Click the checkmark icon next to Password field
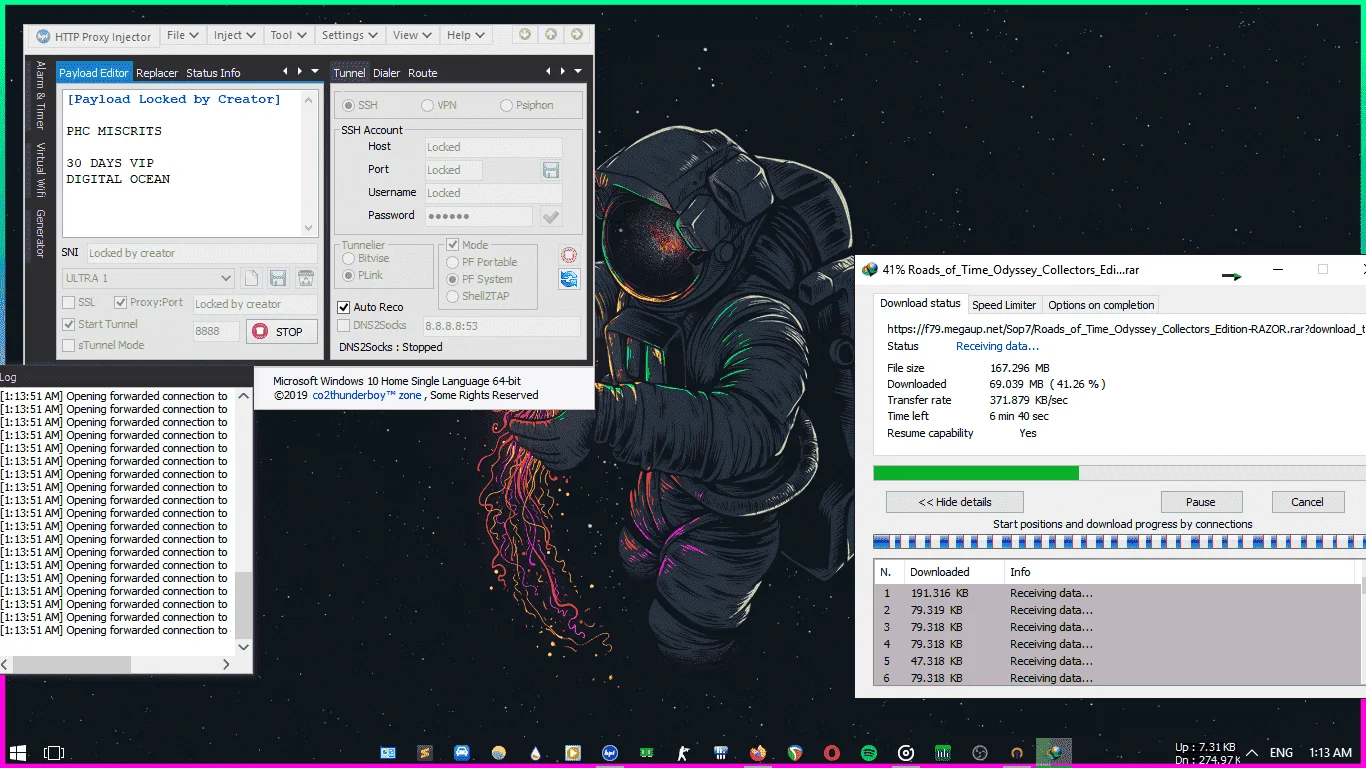 (550, 216)
